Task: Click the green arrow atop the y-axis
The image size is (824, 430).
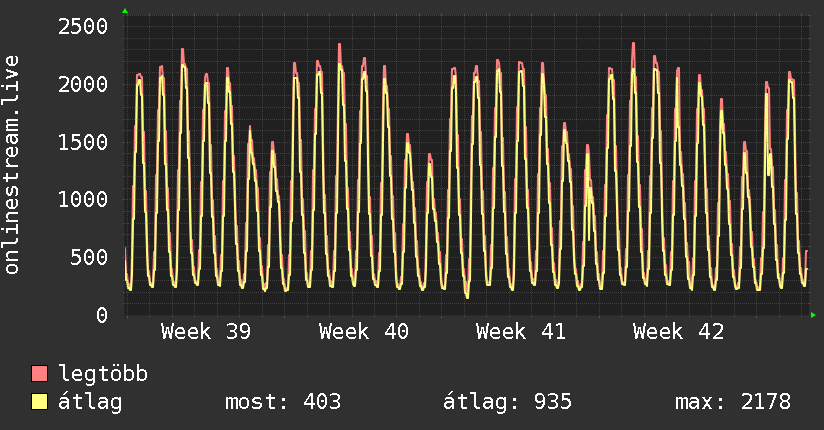Action: point(125,11)
